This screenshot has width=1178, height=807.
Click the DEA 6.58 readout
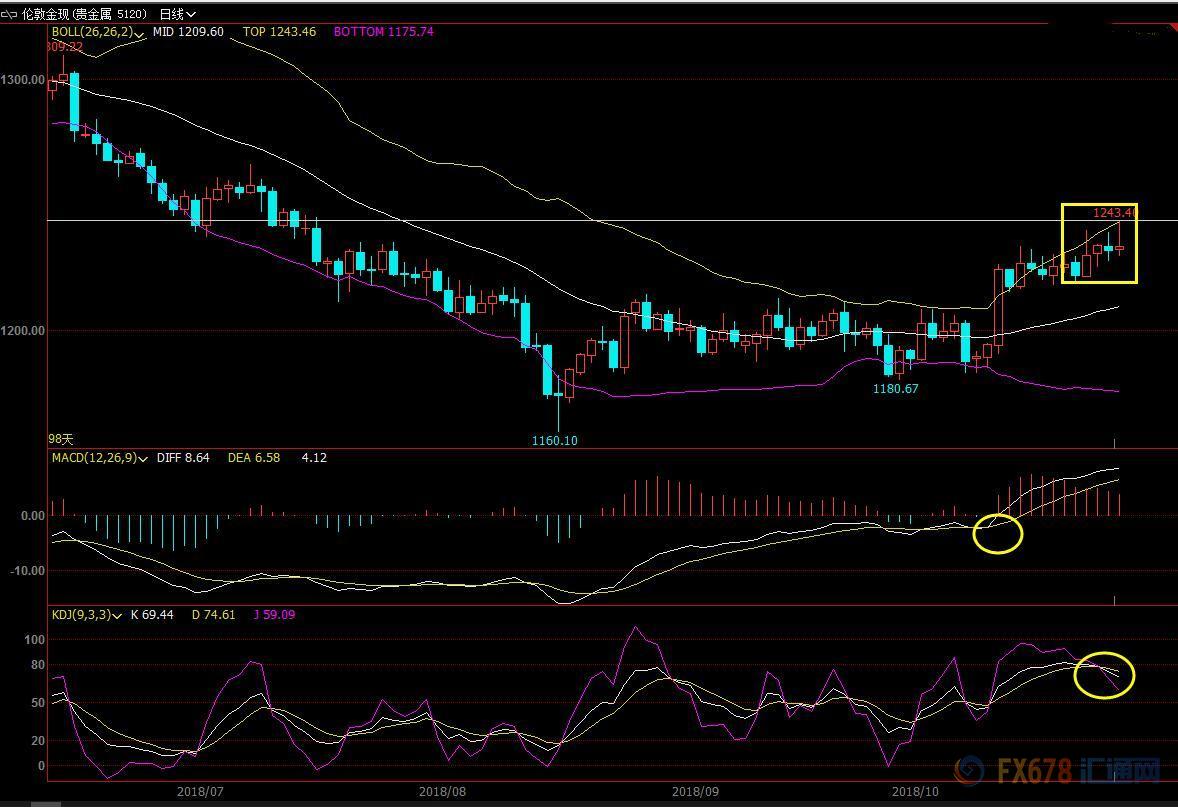pos(253,458)
